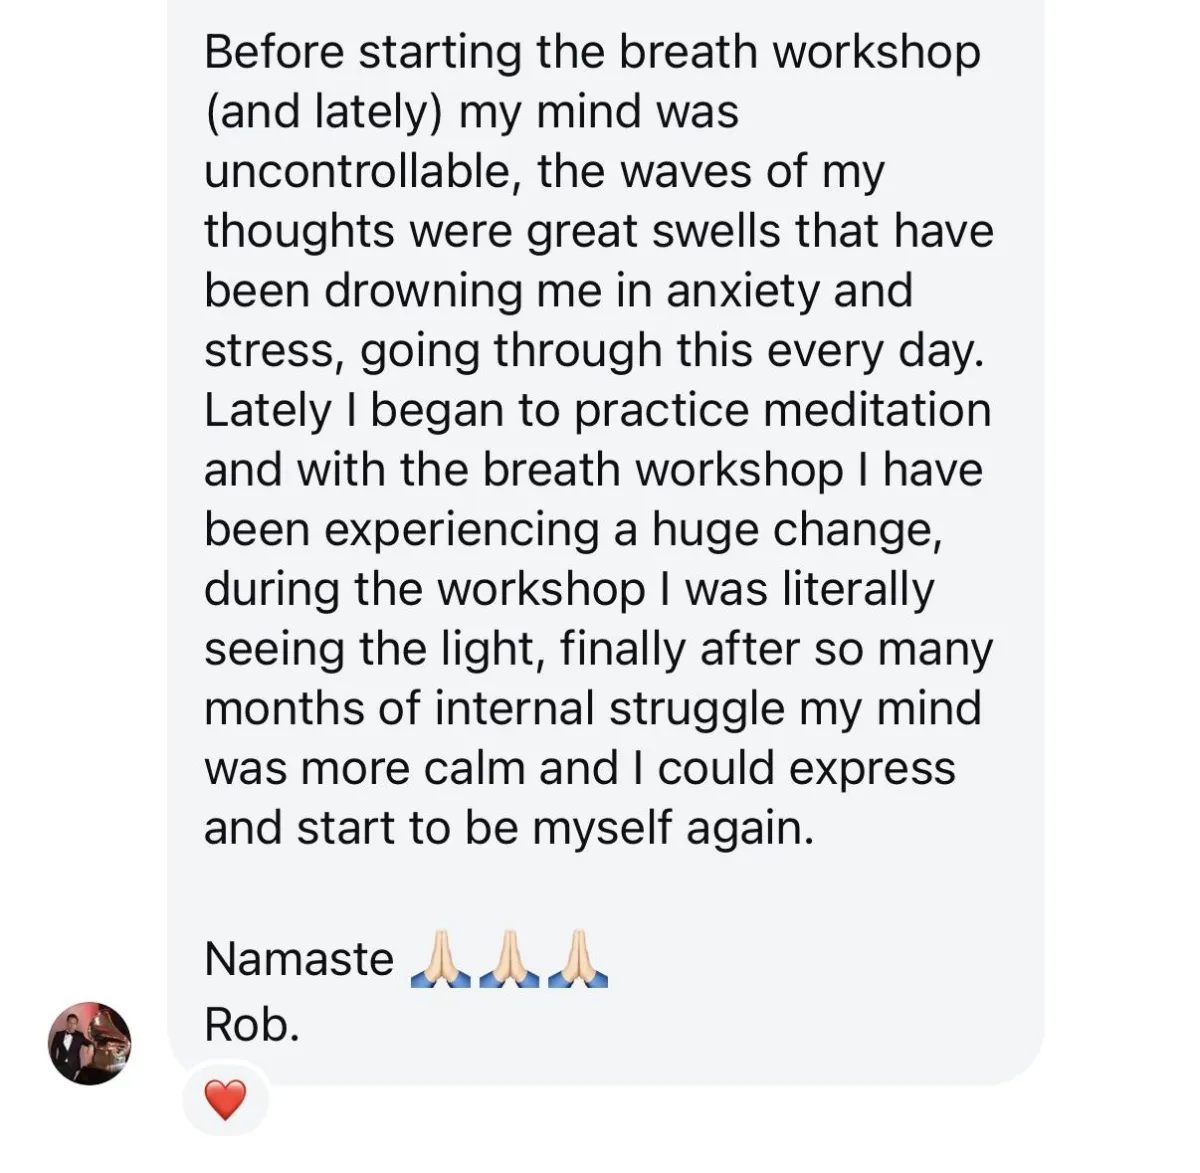Click the blank space above Namaste in bubble
Screen dimensions: 1200x1173
point(600,893)
